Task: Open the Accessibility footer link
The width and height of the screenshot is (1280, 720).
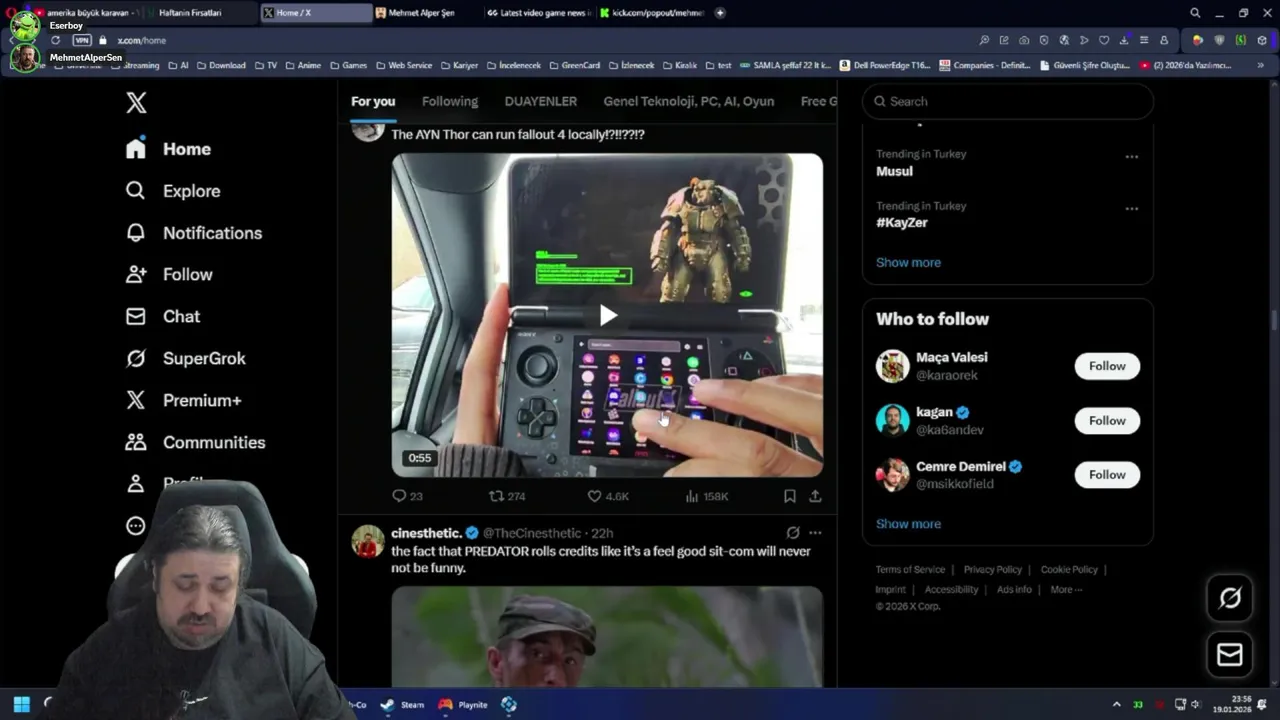Action: pyautogui.click(x=951, y=589)
